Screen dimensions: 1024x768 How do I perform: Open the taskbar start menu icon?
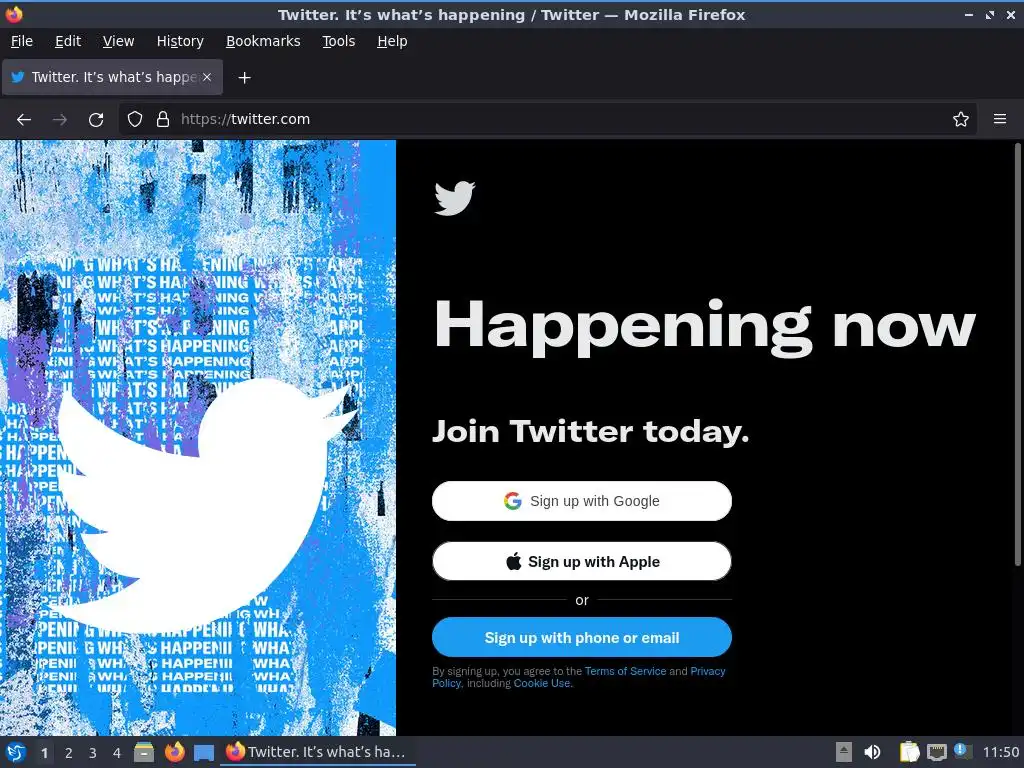click(x=15, y=752)
